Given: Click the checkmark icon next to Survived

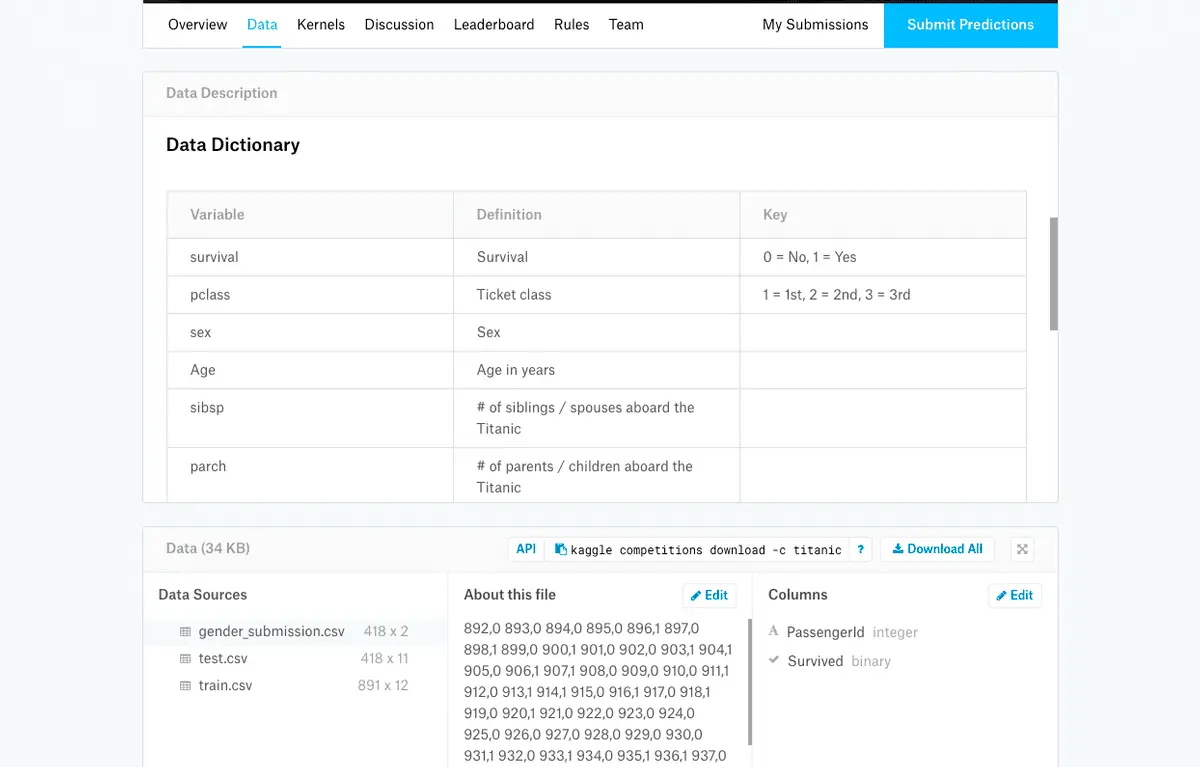Looking at the screenshot, I should pyautogui.click(x=773, y=660).
